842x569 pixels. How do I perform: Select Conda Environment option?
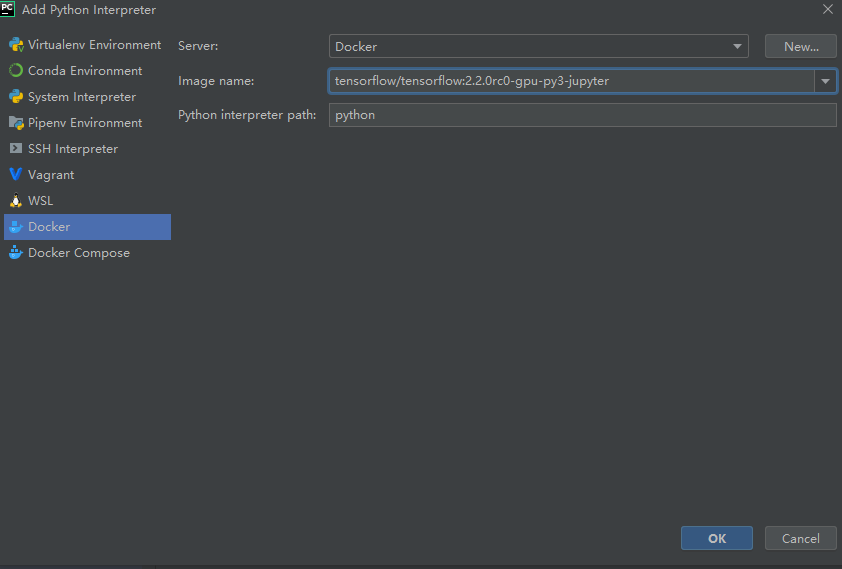(88, 71)
